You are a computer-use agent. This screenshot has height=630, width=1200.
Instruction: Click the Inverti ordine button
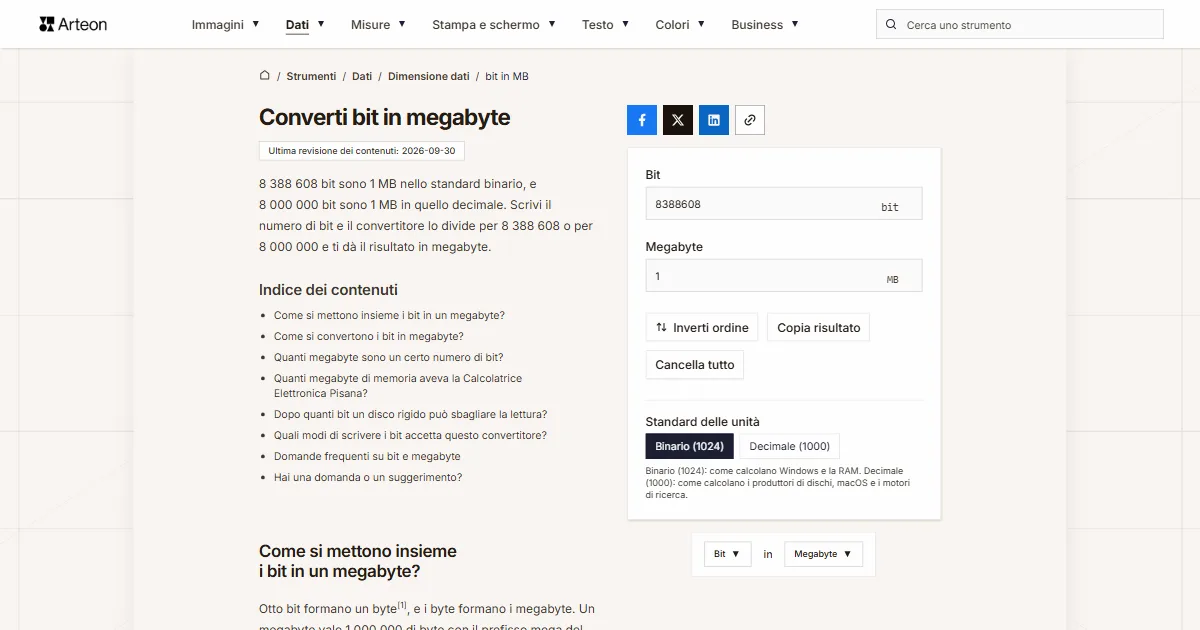(x=702, y=328)
